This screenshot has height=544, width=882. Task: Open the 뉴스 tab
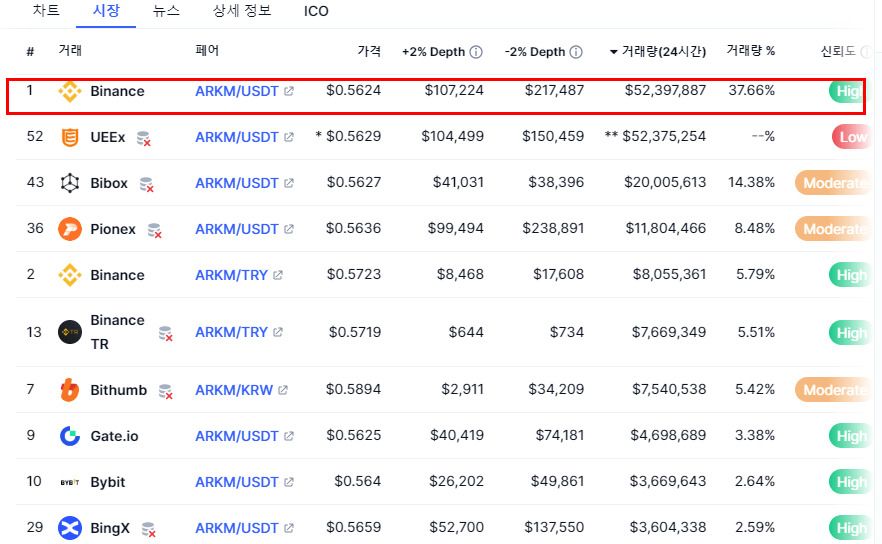[166, 12]
